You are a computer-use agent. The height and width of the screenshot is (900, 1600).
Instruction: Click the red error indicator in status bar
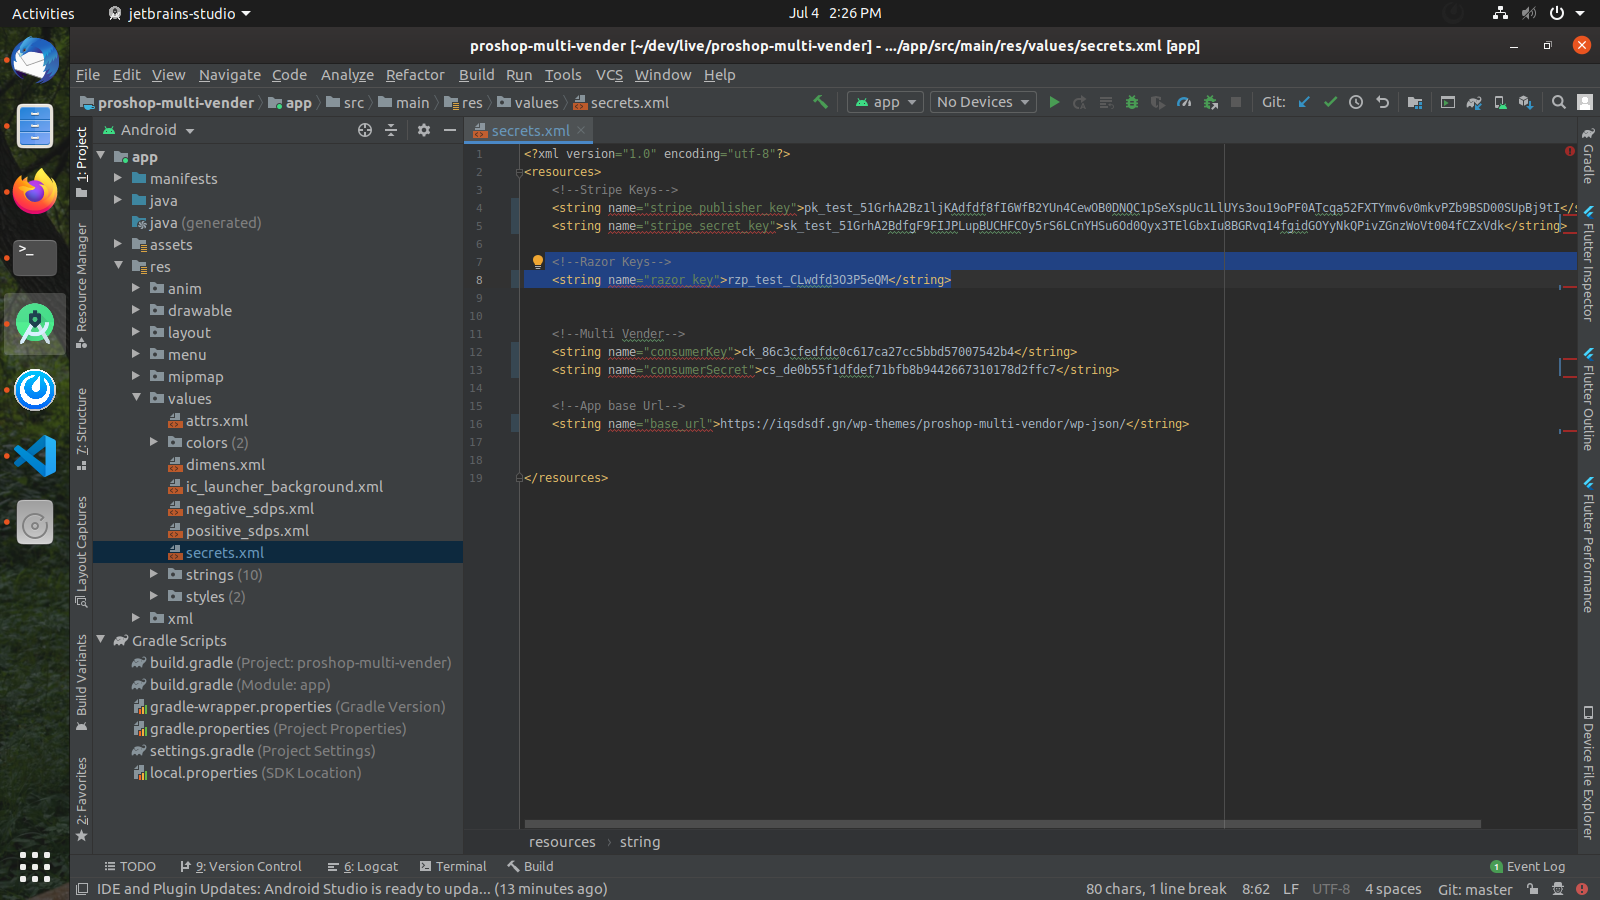pos(1582,889)
